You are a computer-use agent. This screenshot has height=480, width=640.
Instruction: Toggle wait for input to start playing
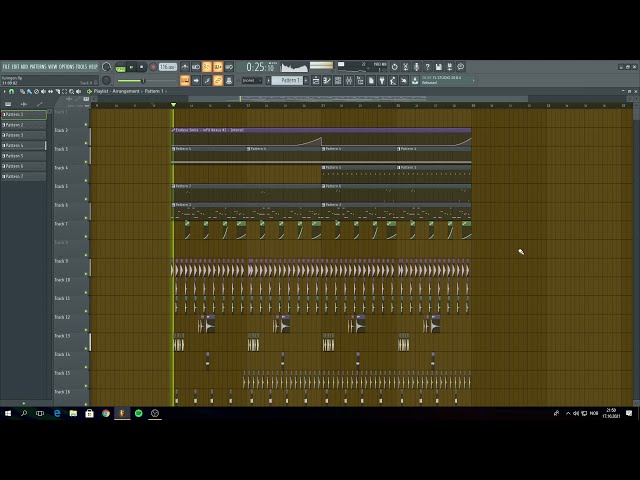[x=196, y=67]
